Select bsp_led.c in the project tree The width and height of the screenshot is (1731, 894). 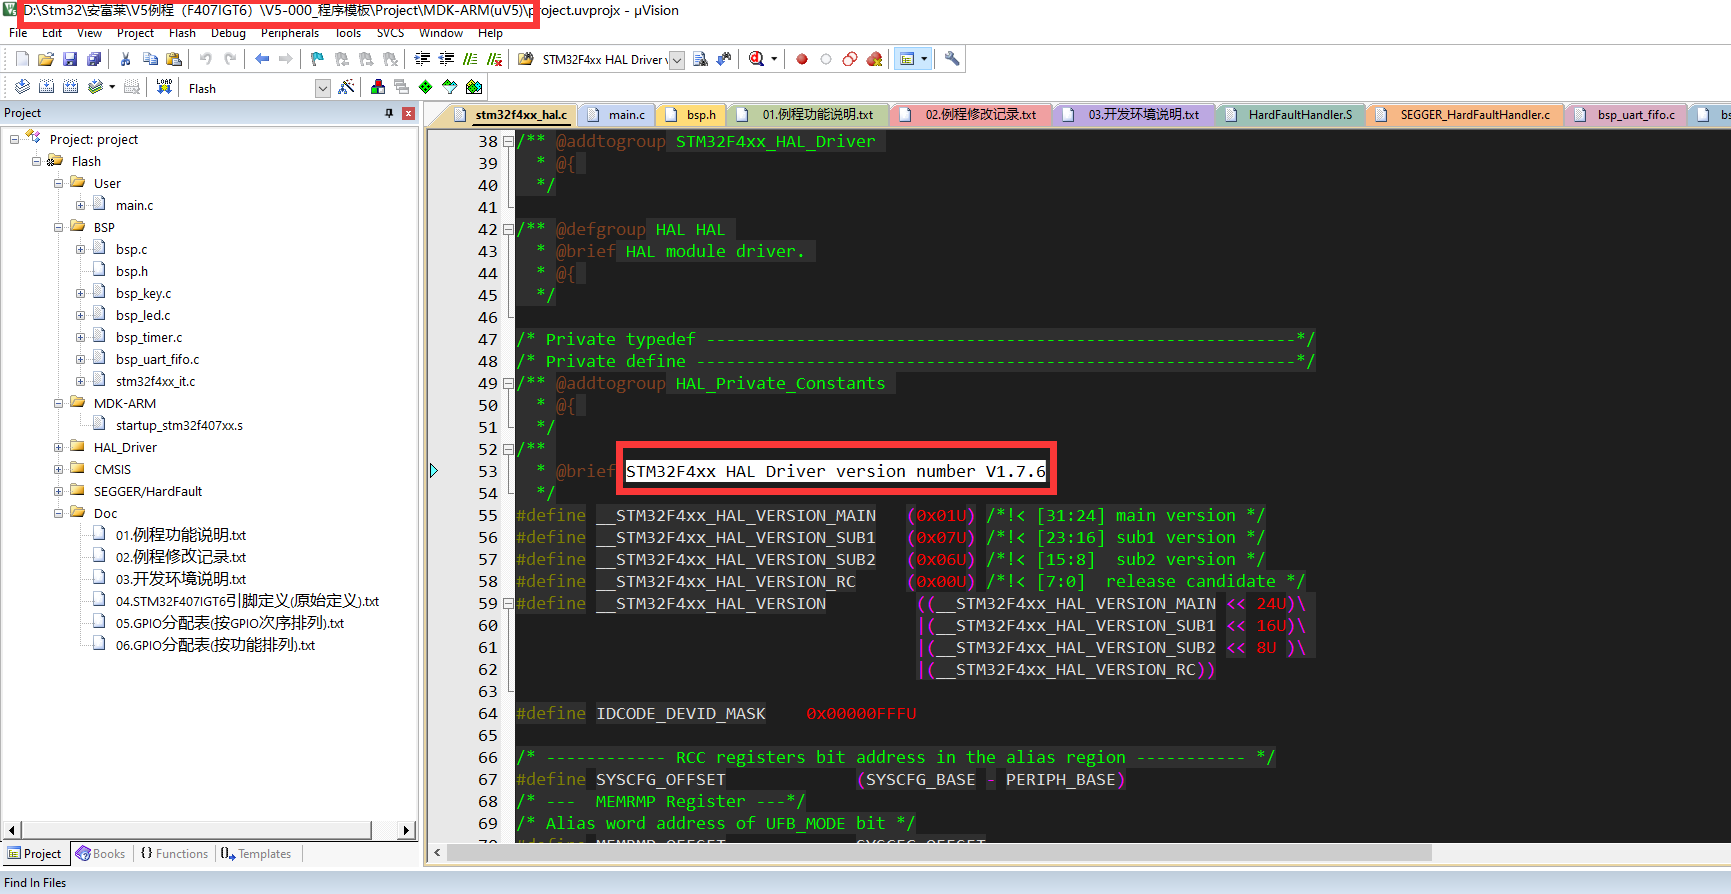pyautogui.click(x=143, y=315)
